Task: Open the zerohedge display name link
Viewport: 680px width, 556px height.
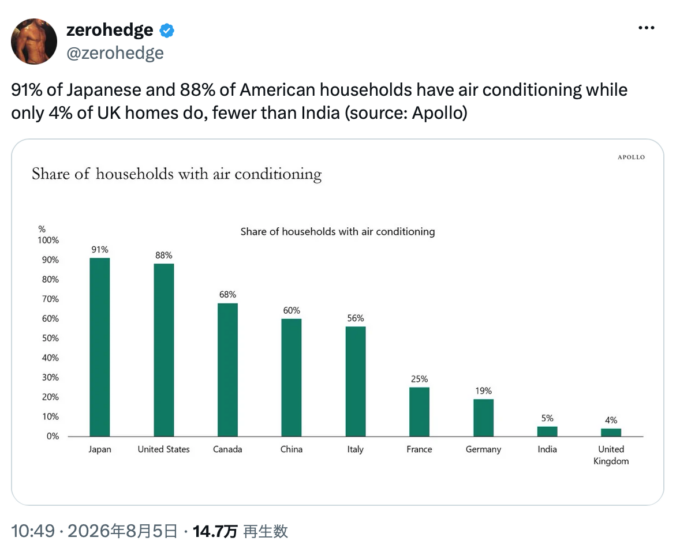Action: [x=110, y=30]
